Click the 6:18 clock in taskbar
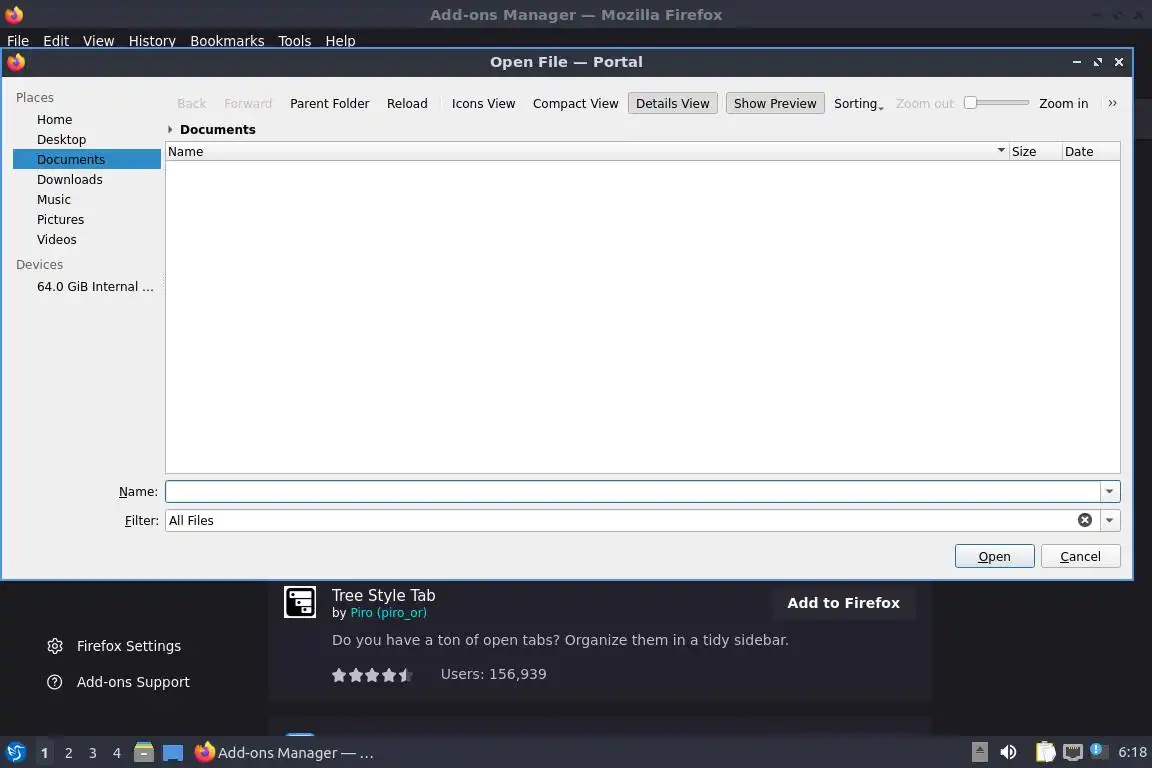 click(1132, 752)
